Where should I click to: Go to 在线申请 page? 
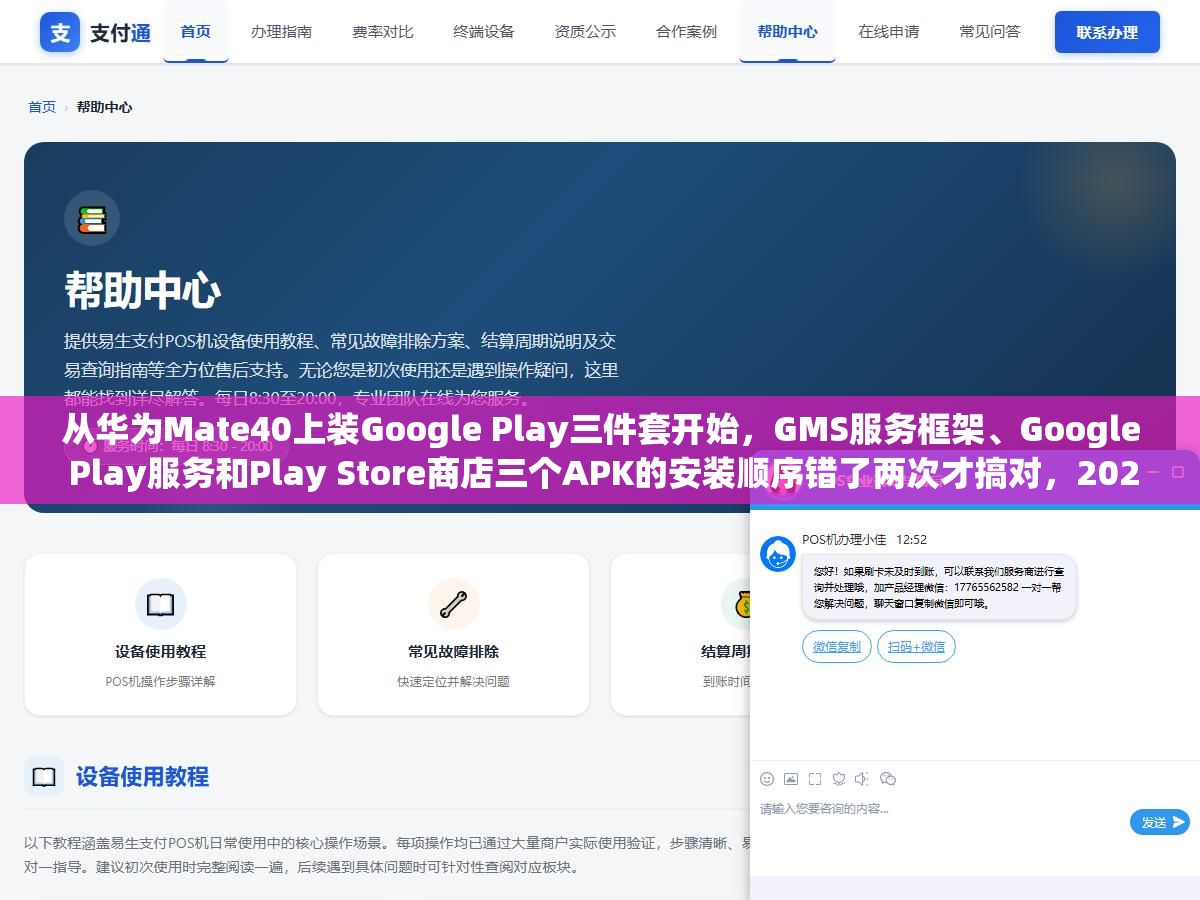point(888,31)
